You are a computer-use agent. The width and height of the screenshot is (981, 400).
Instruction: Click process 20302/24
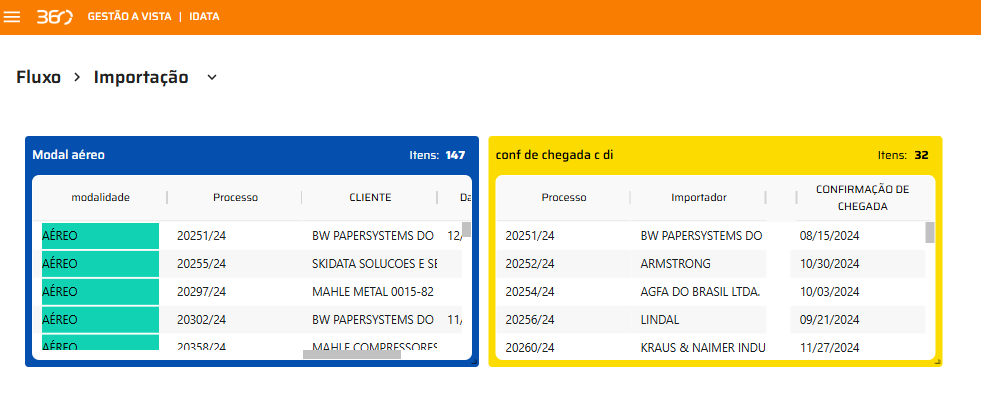click(x=201, y=320)
